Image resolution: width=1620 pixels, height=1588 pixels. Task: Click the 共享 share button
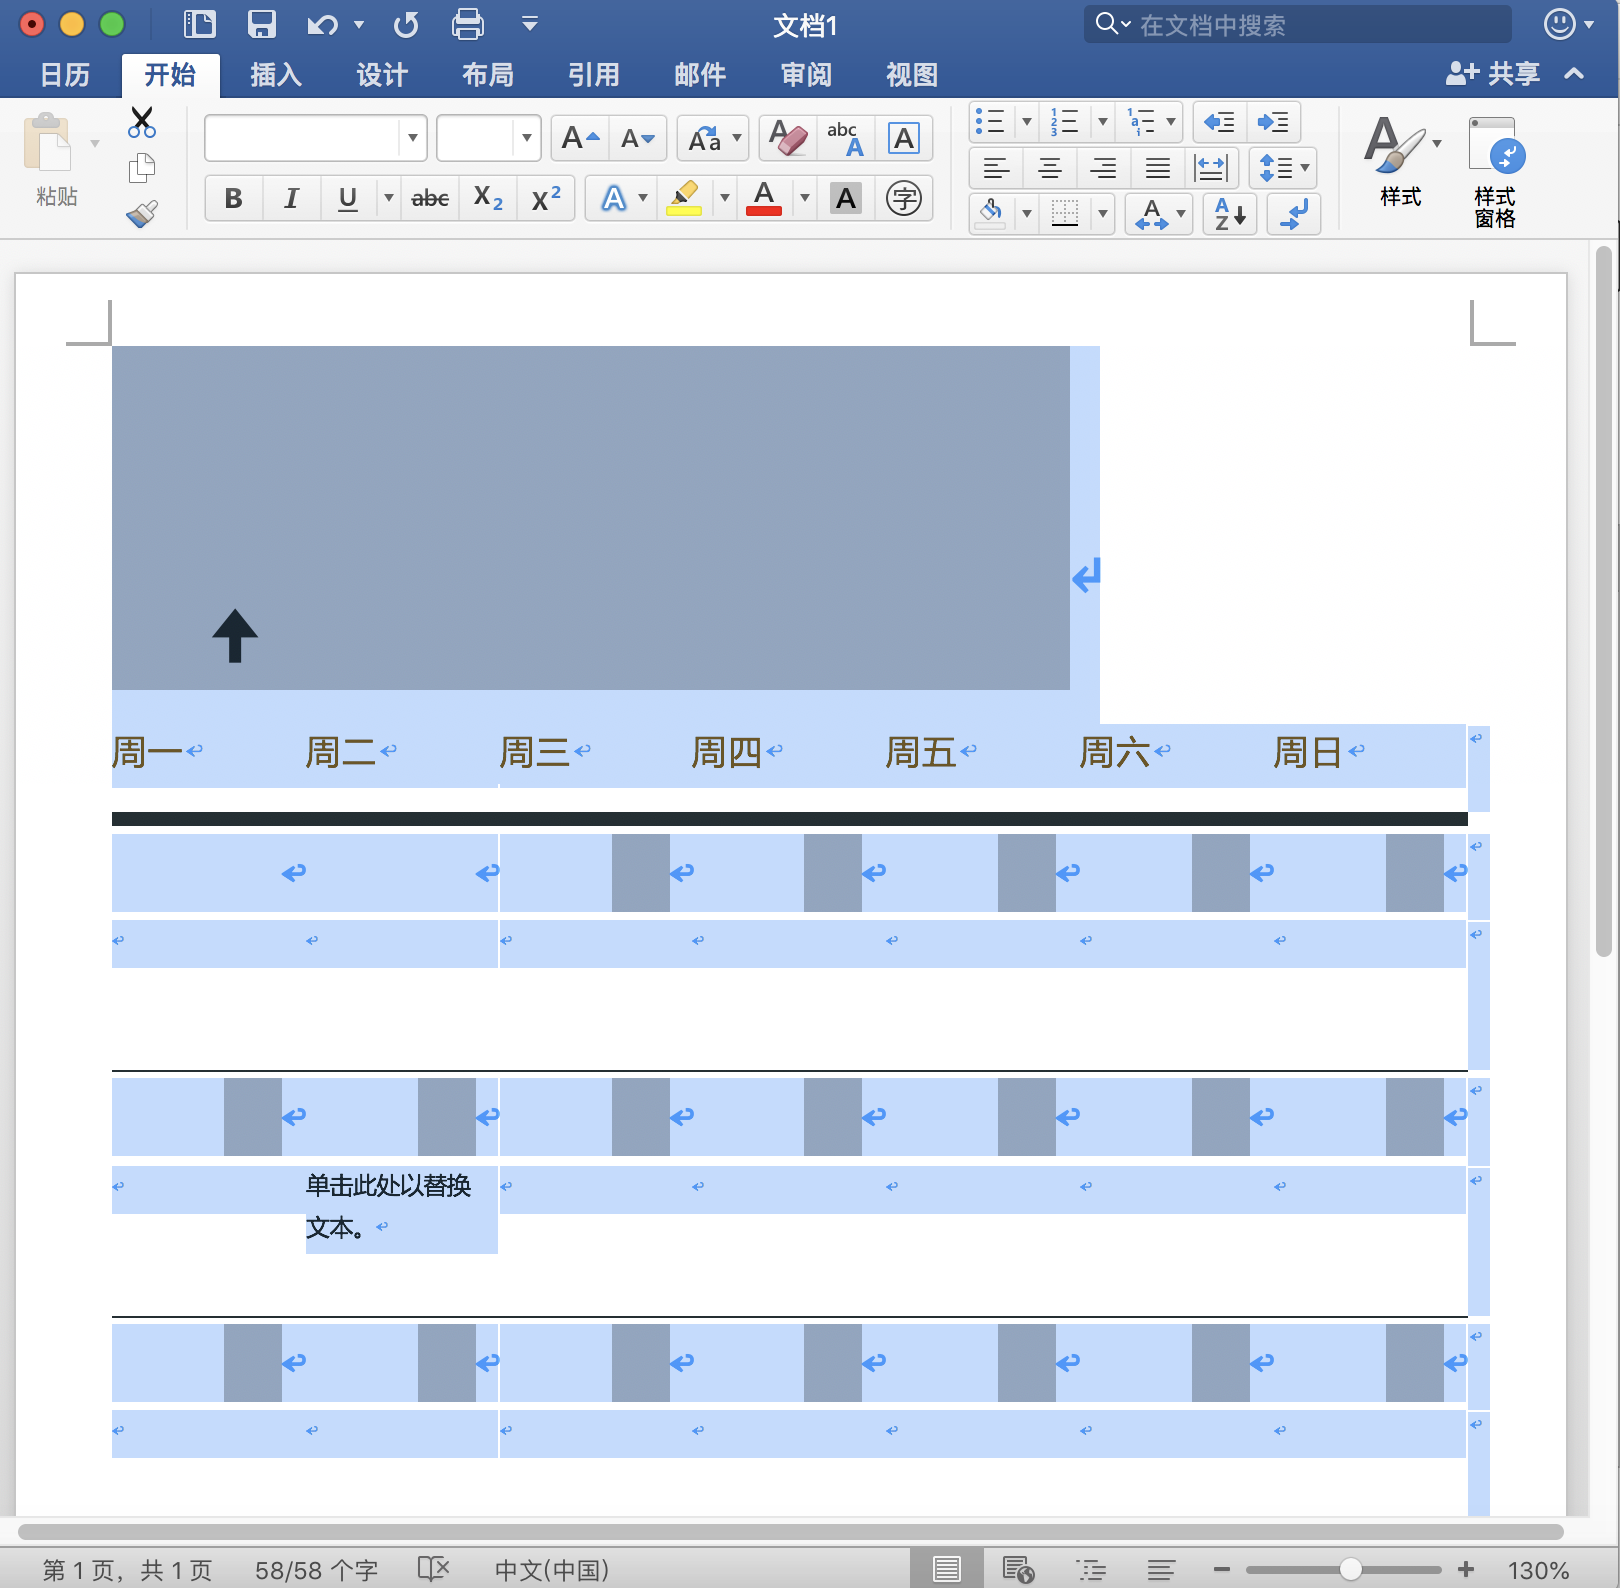click(1494, 73)
